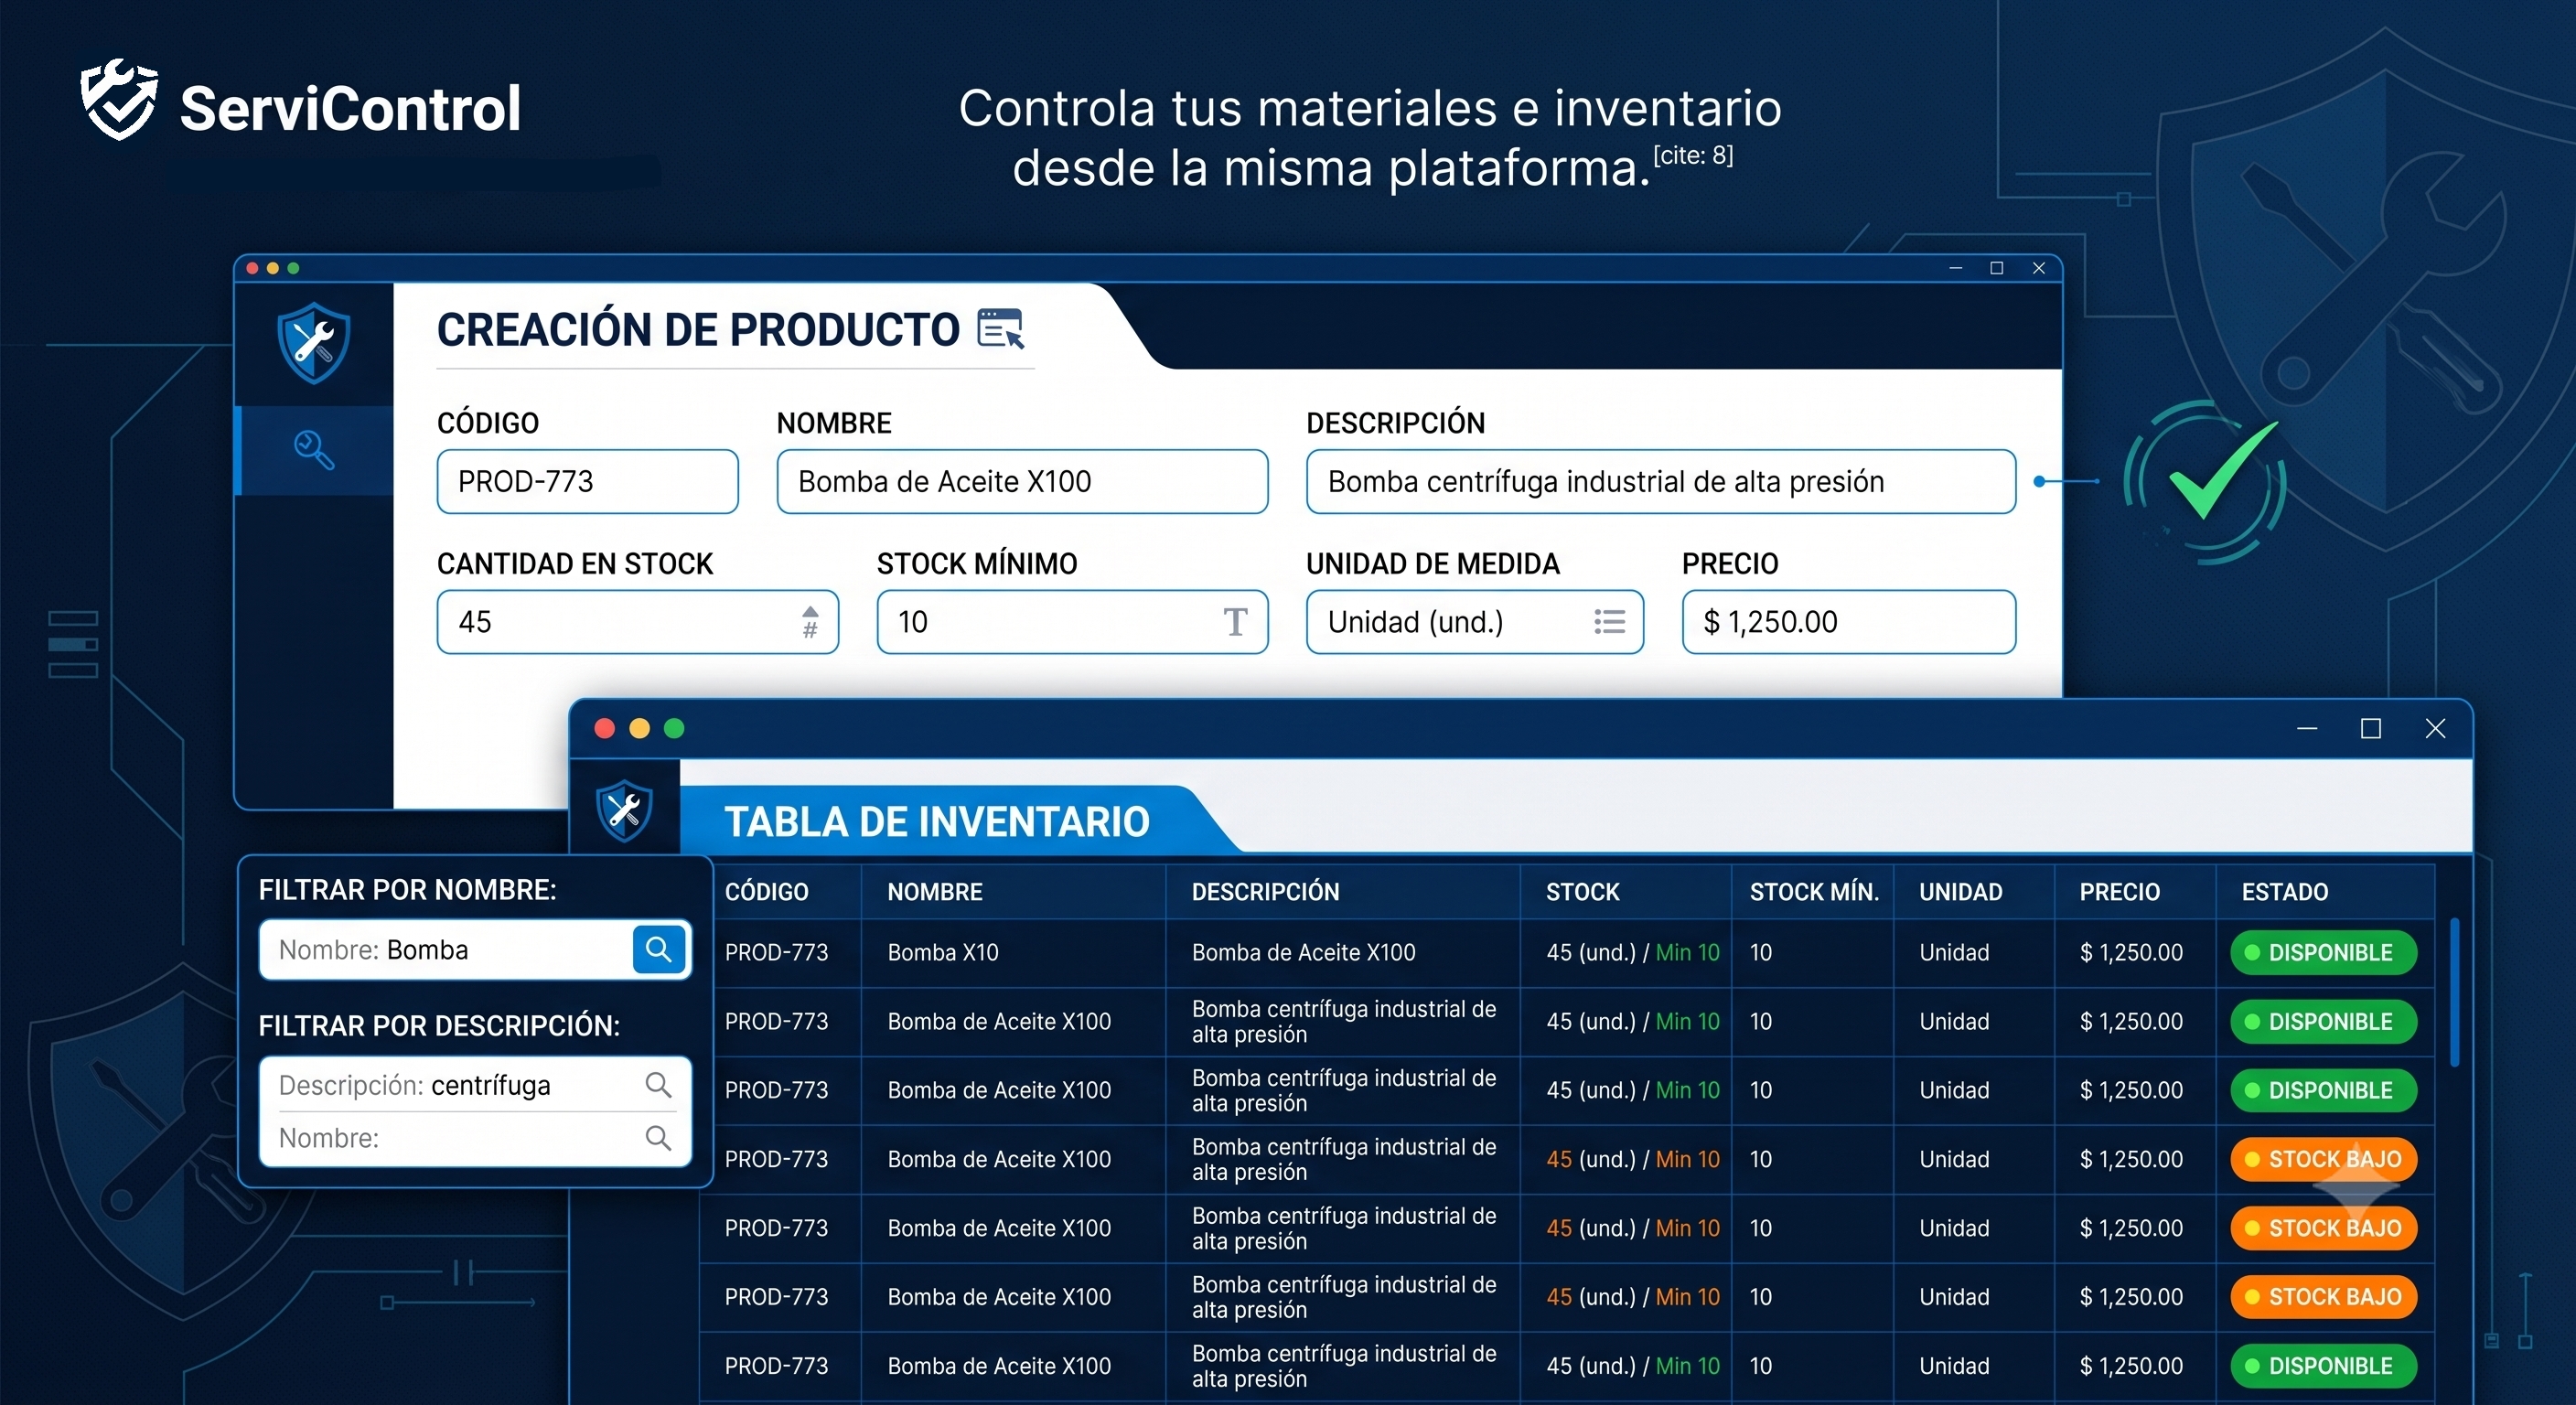This screenshot has height=1405, width=2576.
Task: Select the Tabla de Inventario tab
Action: point(937,821)
